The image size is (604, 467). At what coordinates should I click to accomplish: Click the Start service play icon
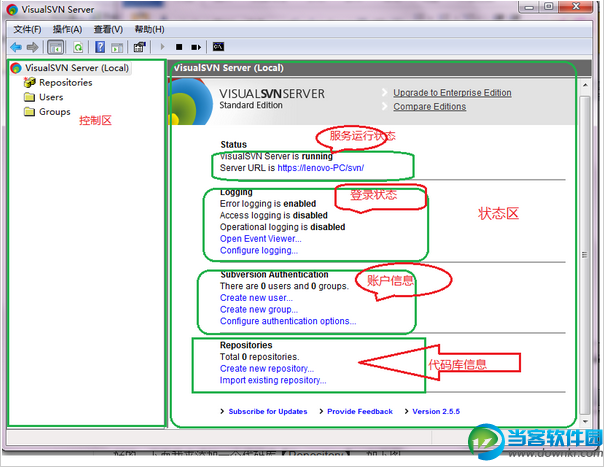[162, 47]
